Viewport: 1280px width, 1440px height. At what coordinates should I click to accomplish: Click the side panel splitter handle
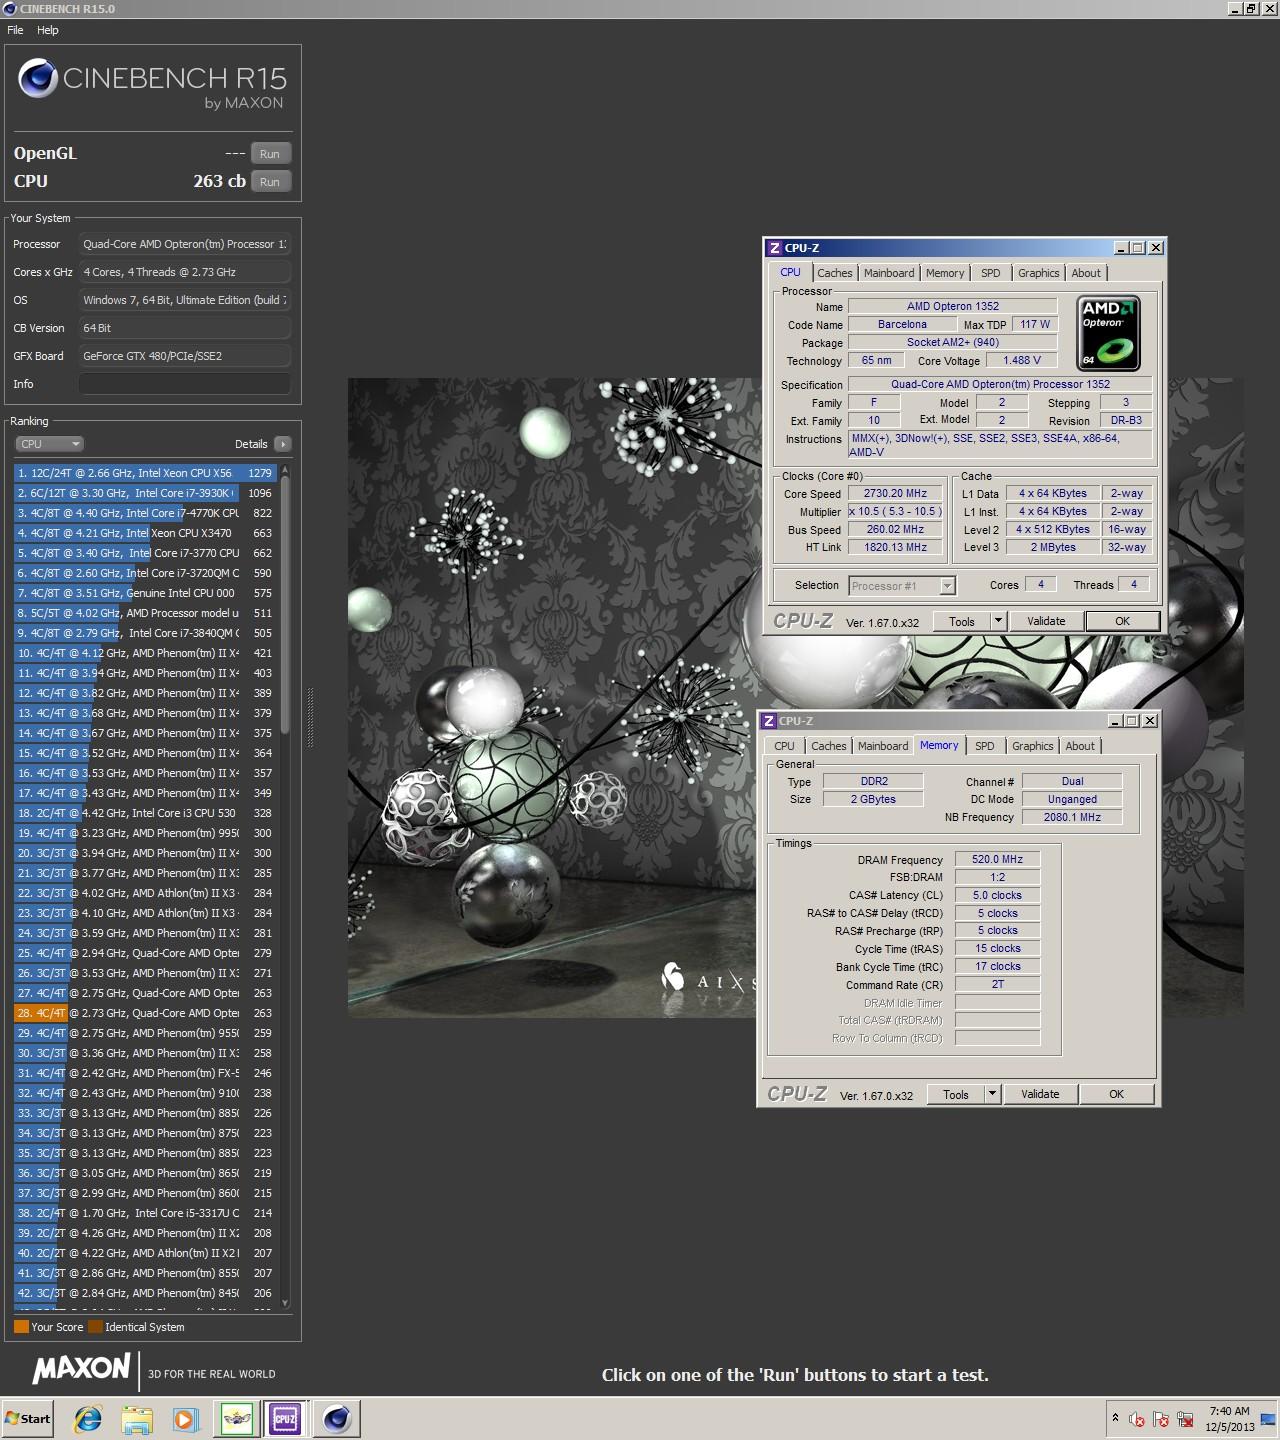pyautogui.click(x=309, y=717)
